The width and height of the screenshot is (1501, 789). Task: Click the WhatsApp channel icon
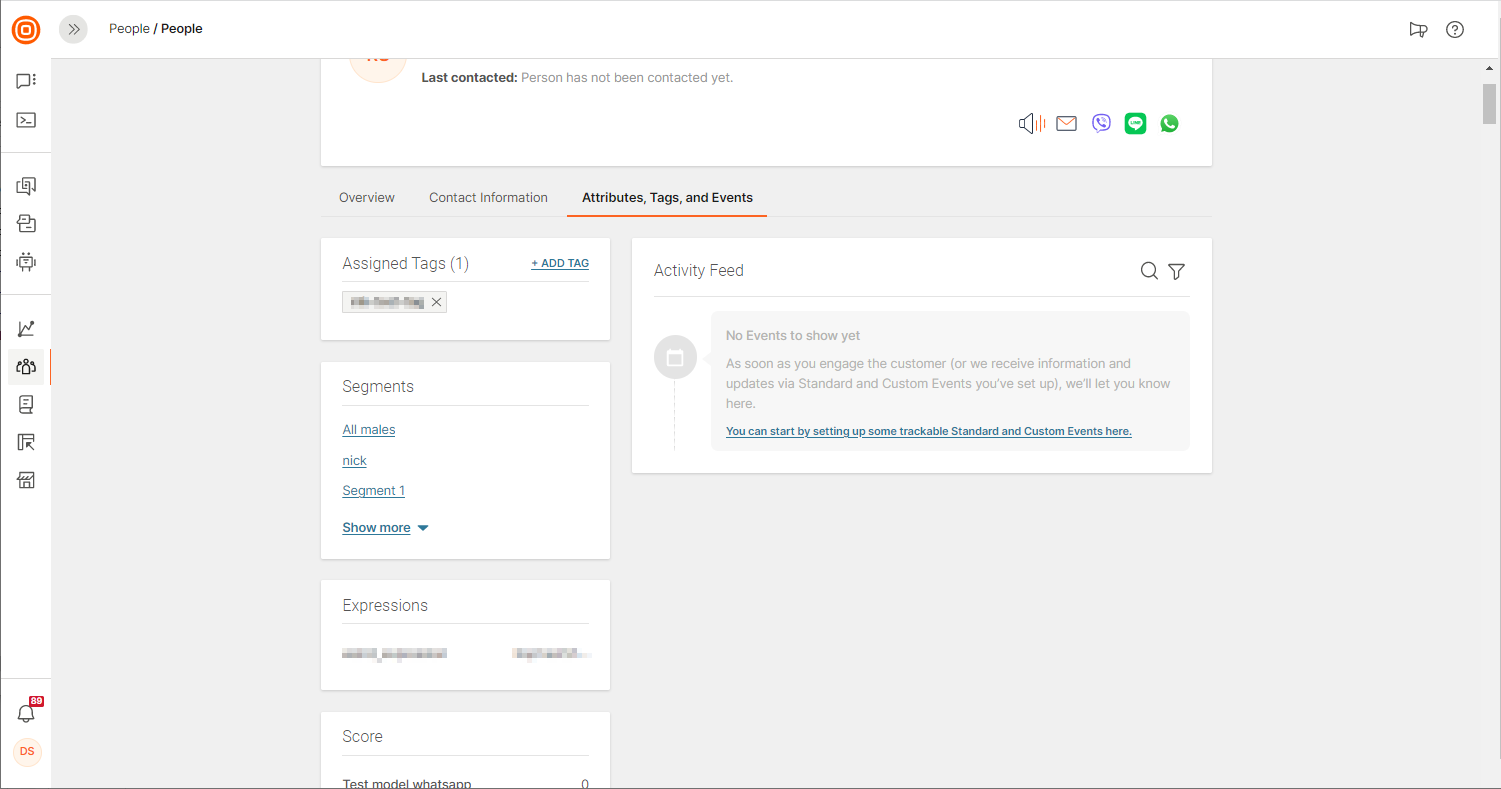coord(1169,124)
